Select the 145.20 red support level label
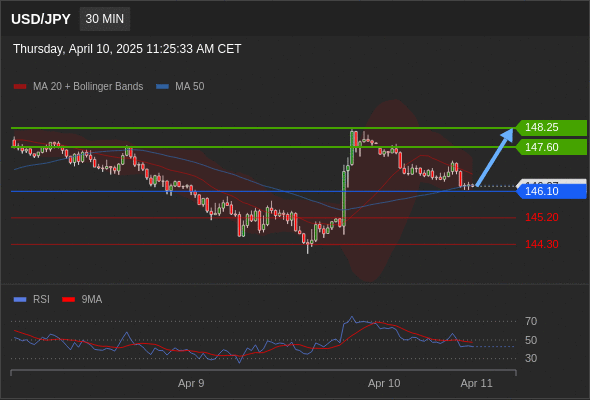 [x=541, y=217]
